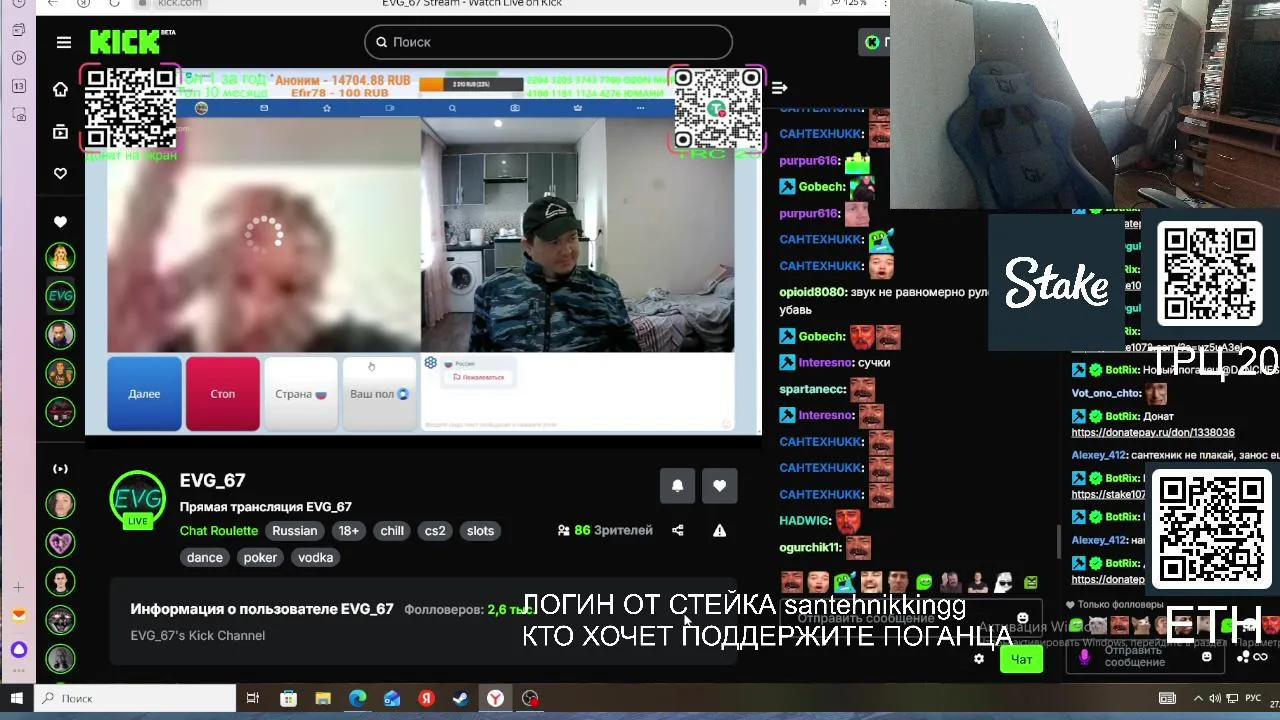Open the Windows Start menu

[17, 699]
